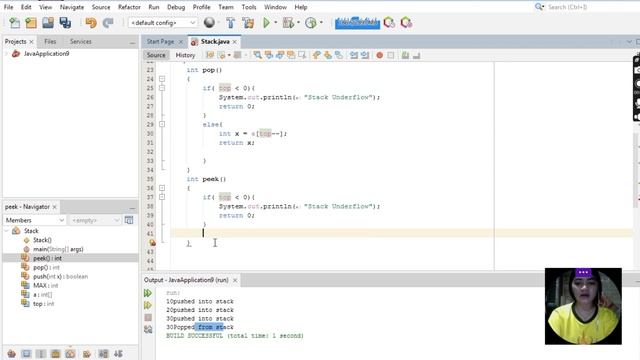Image resolution: width=640 pixels, height=360 pixels.
Task: Click the Find Selection magnifier in editor toolbar
Action: tap(258, 55)
